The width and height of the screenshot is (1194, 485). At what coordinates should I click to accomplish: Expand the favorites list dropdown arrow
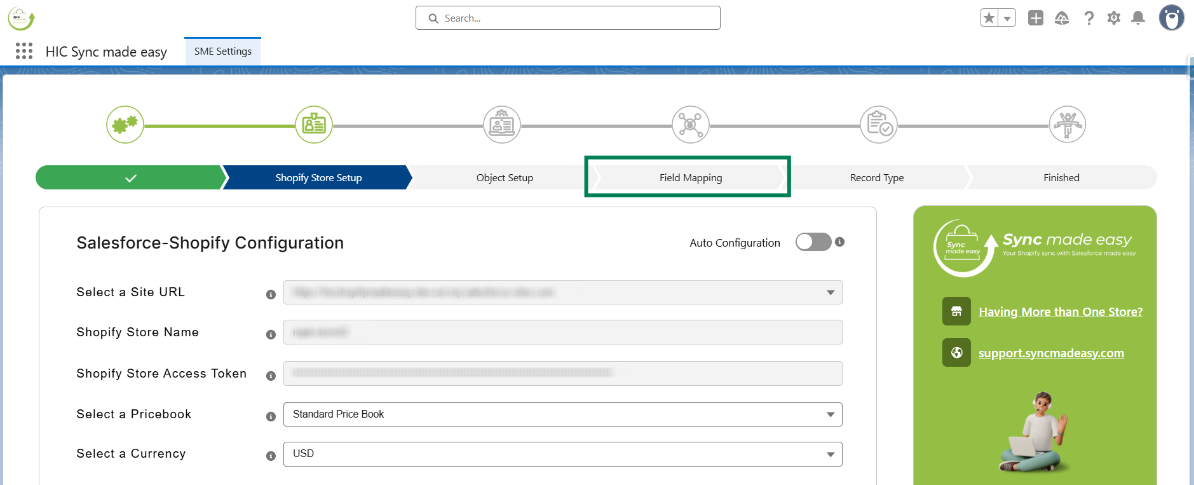pos(1007,18)
